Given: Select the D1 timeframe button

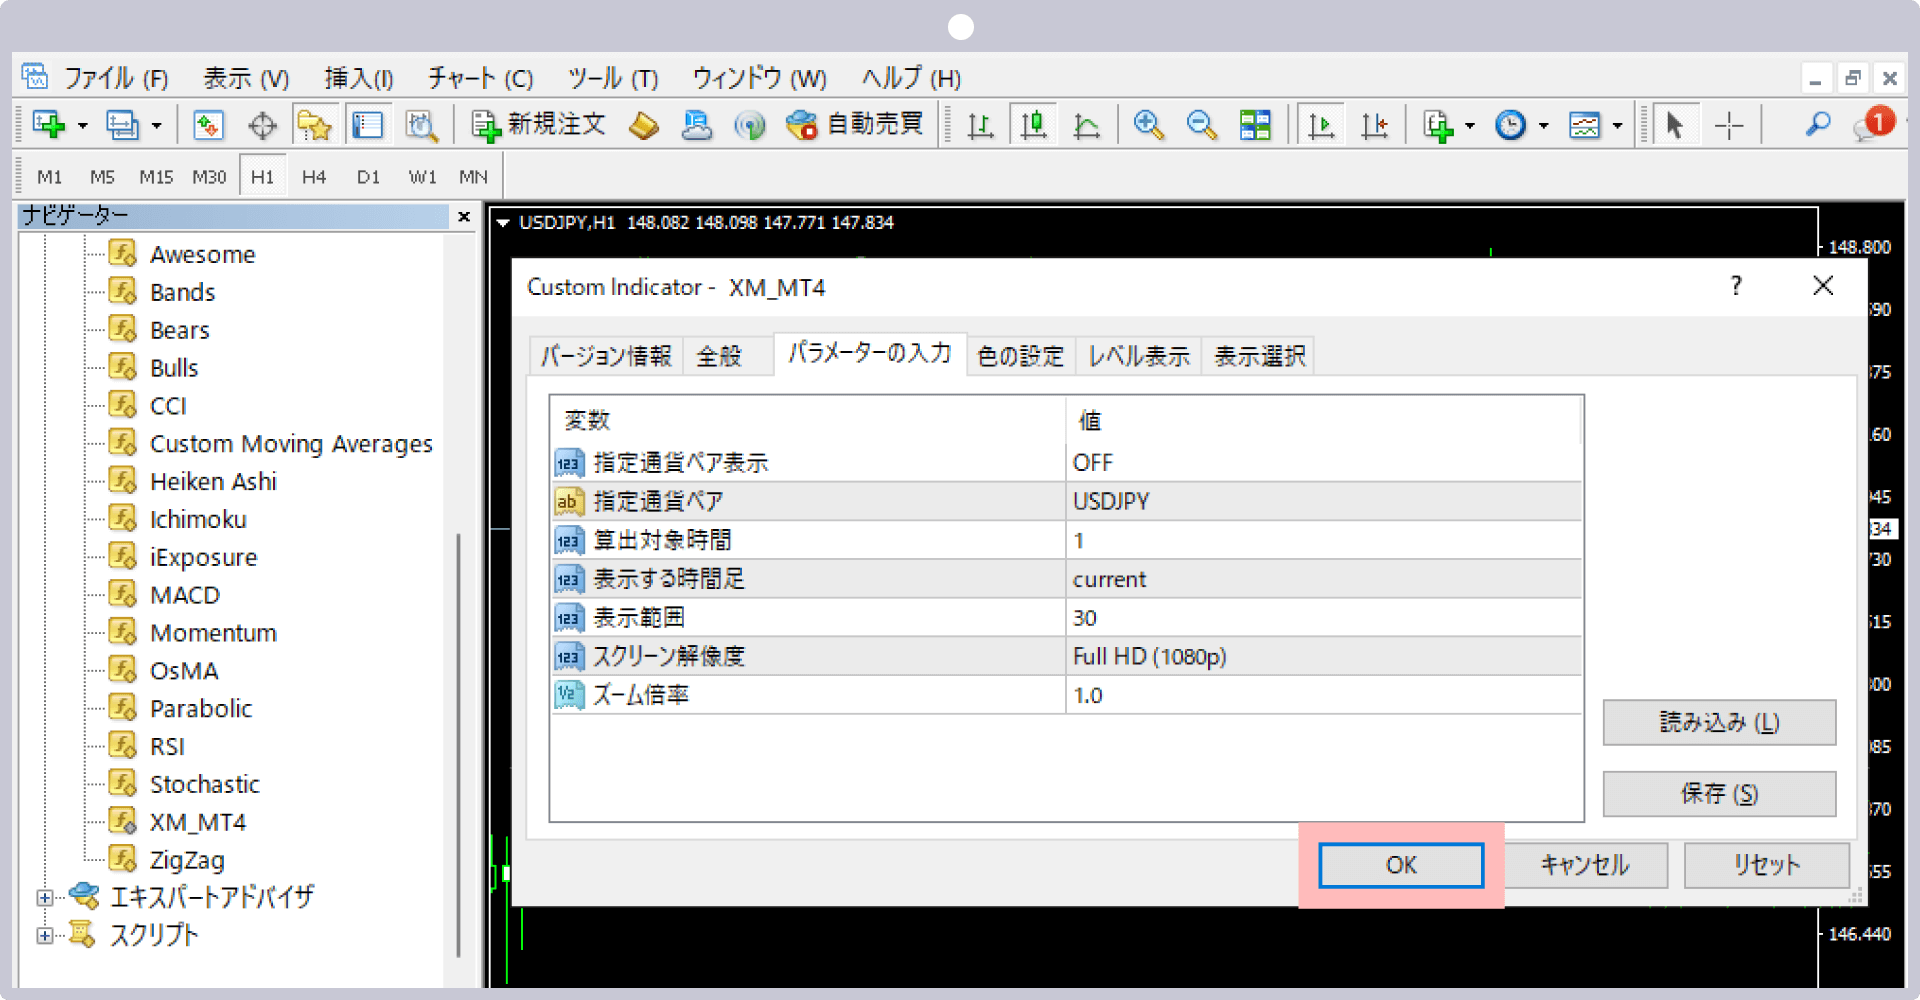Looking at the screenshot, I should point(368,177).
